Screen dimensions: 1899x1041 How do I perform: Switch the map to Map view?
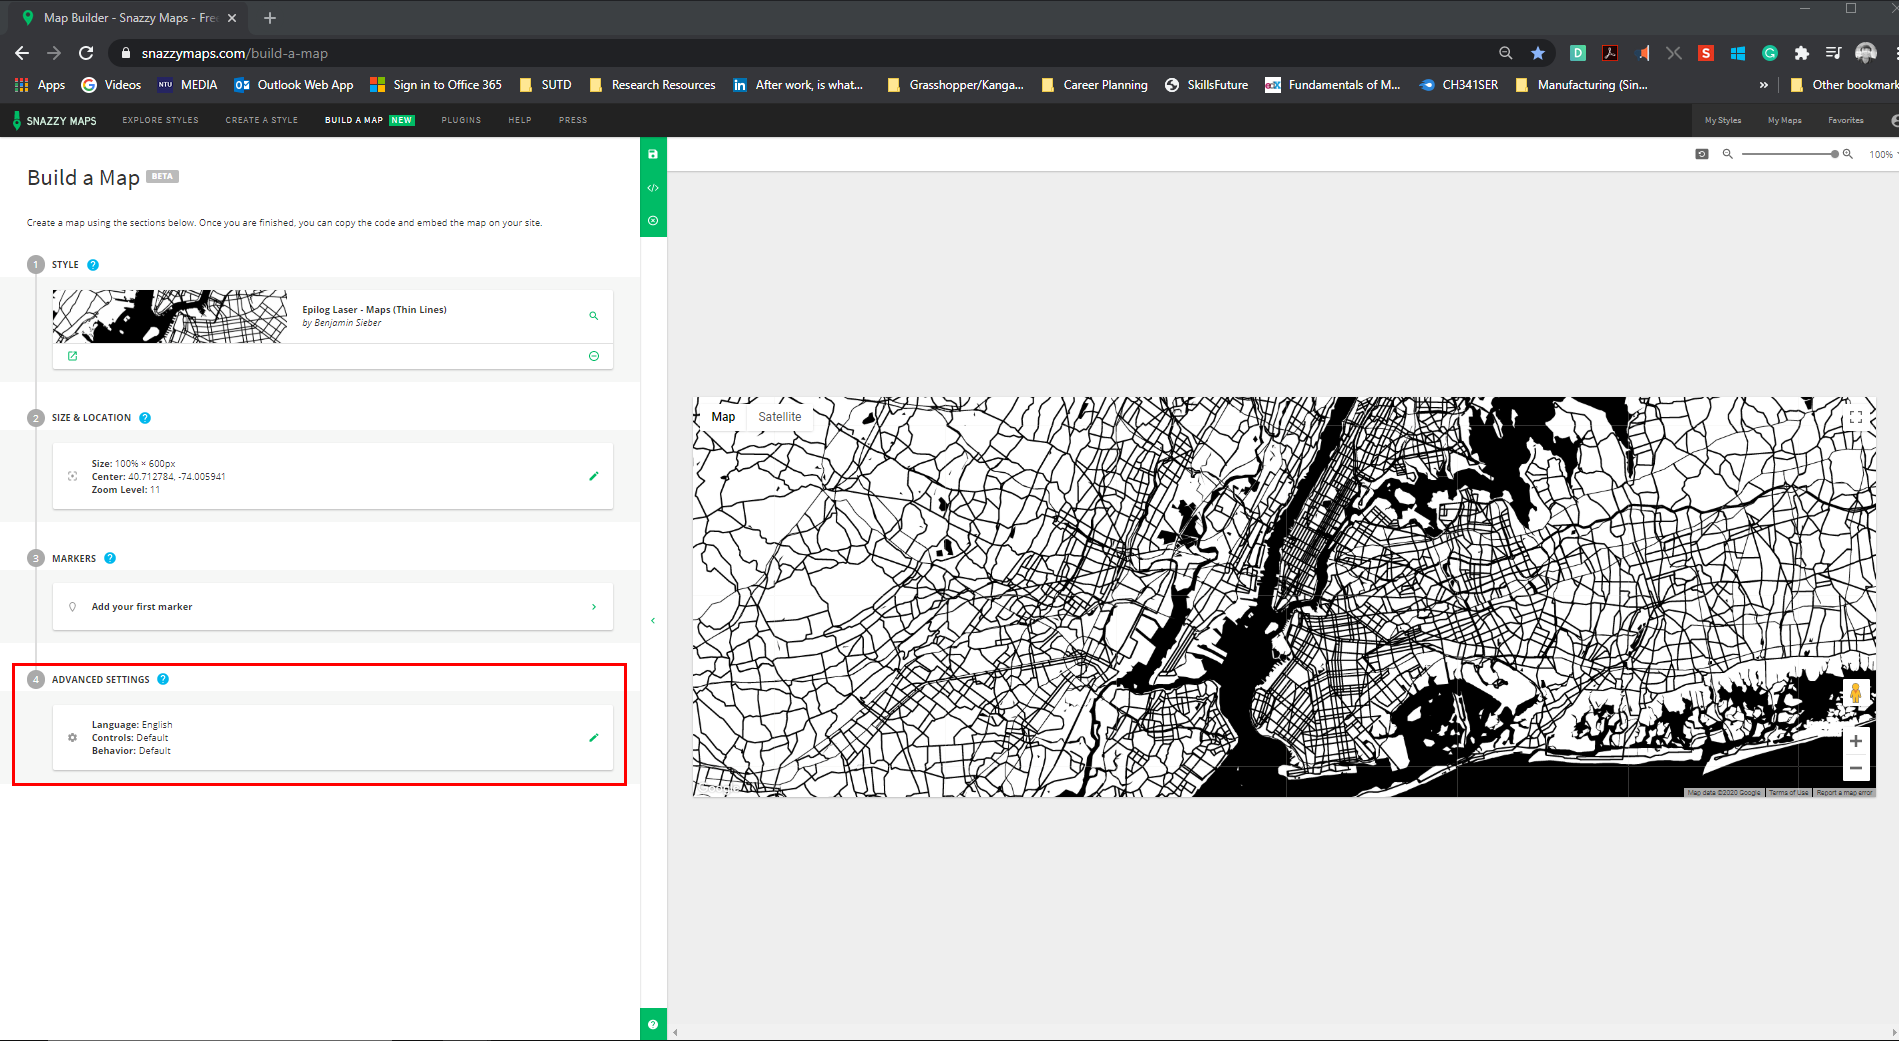(x=723, y=417)
